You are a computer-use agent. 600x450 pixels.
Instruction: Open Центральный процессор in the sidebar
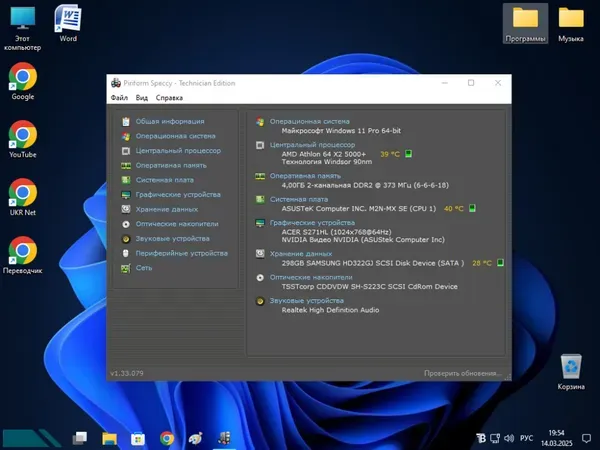tap(178, 151)
